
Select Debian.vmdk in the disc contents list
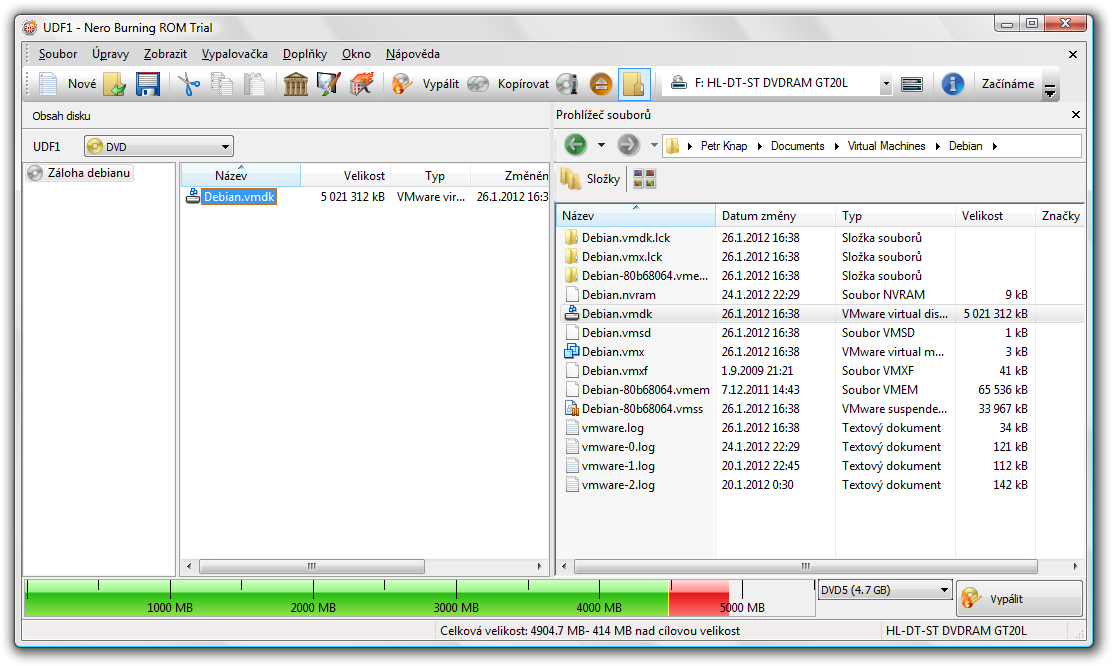pyautogui.click(x=239, y=196)
